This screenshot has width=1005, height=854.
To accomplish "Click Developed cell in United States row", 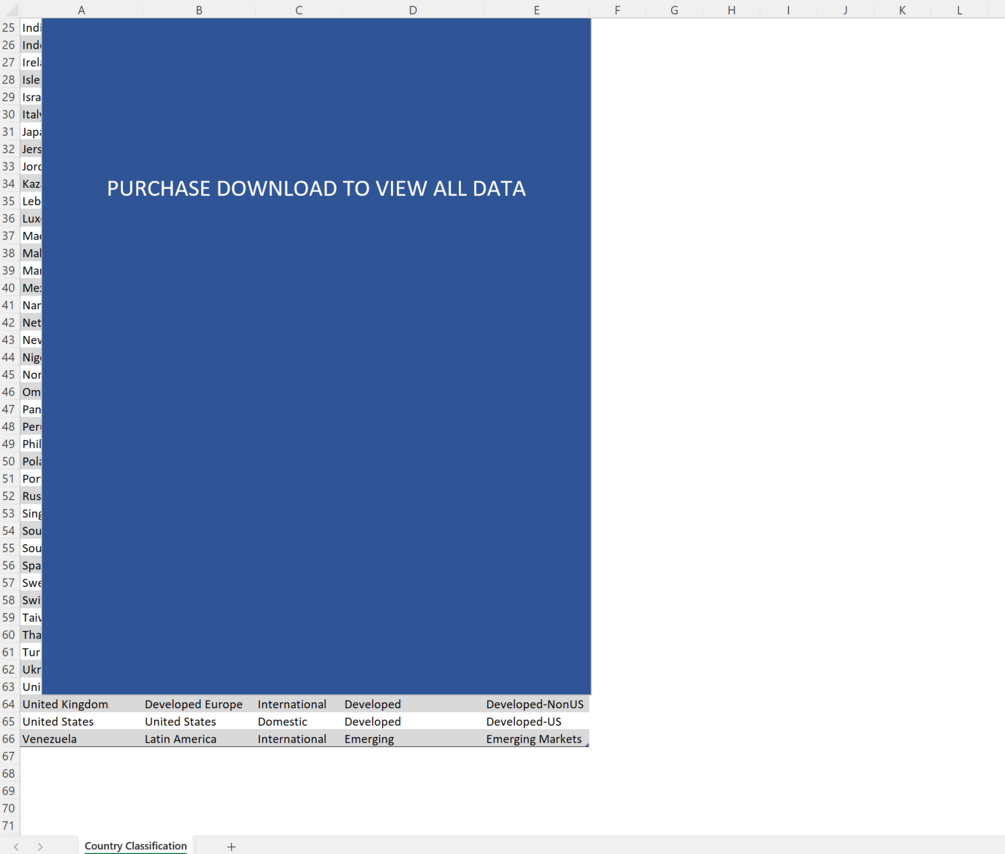I will click(413, 721).
